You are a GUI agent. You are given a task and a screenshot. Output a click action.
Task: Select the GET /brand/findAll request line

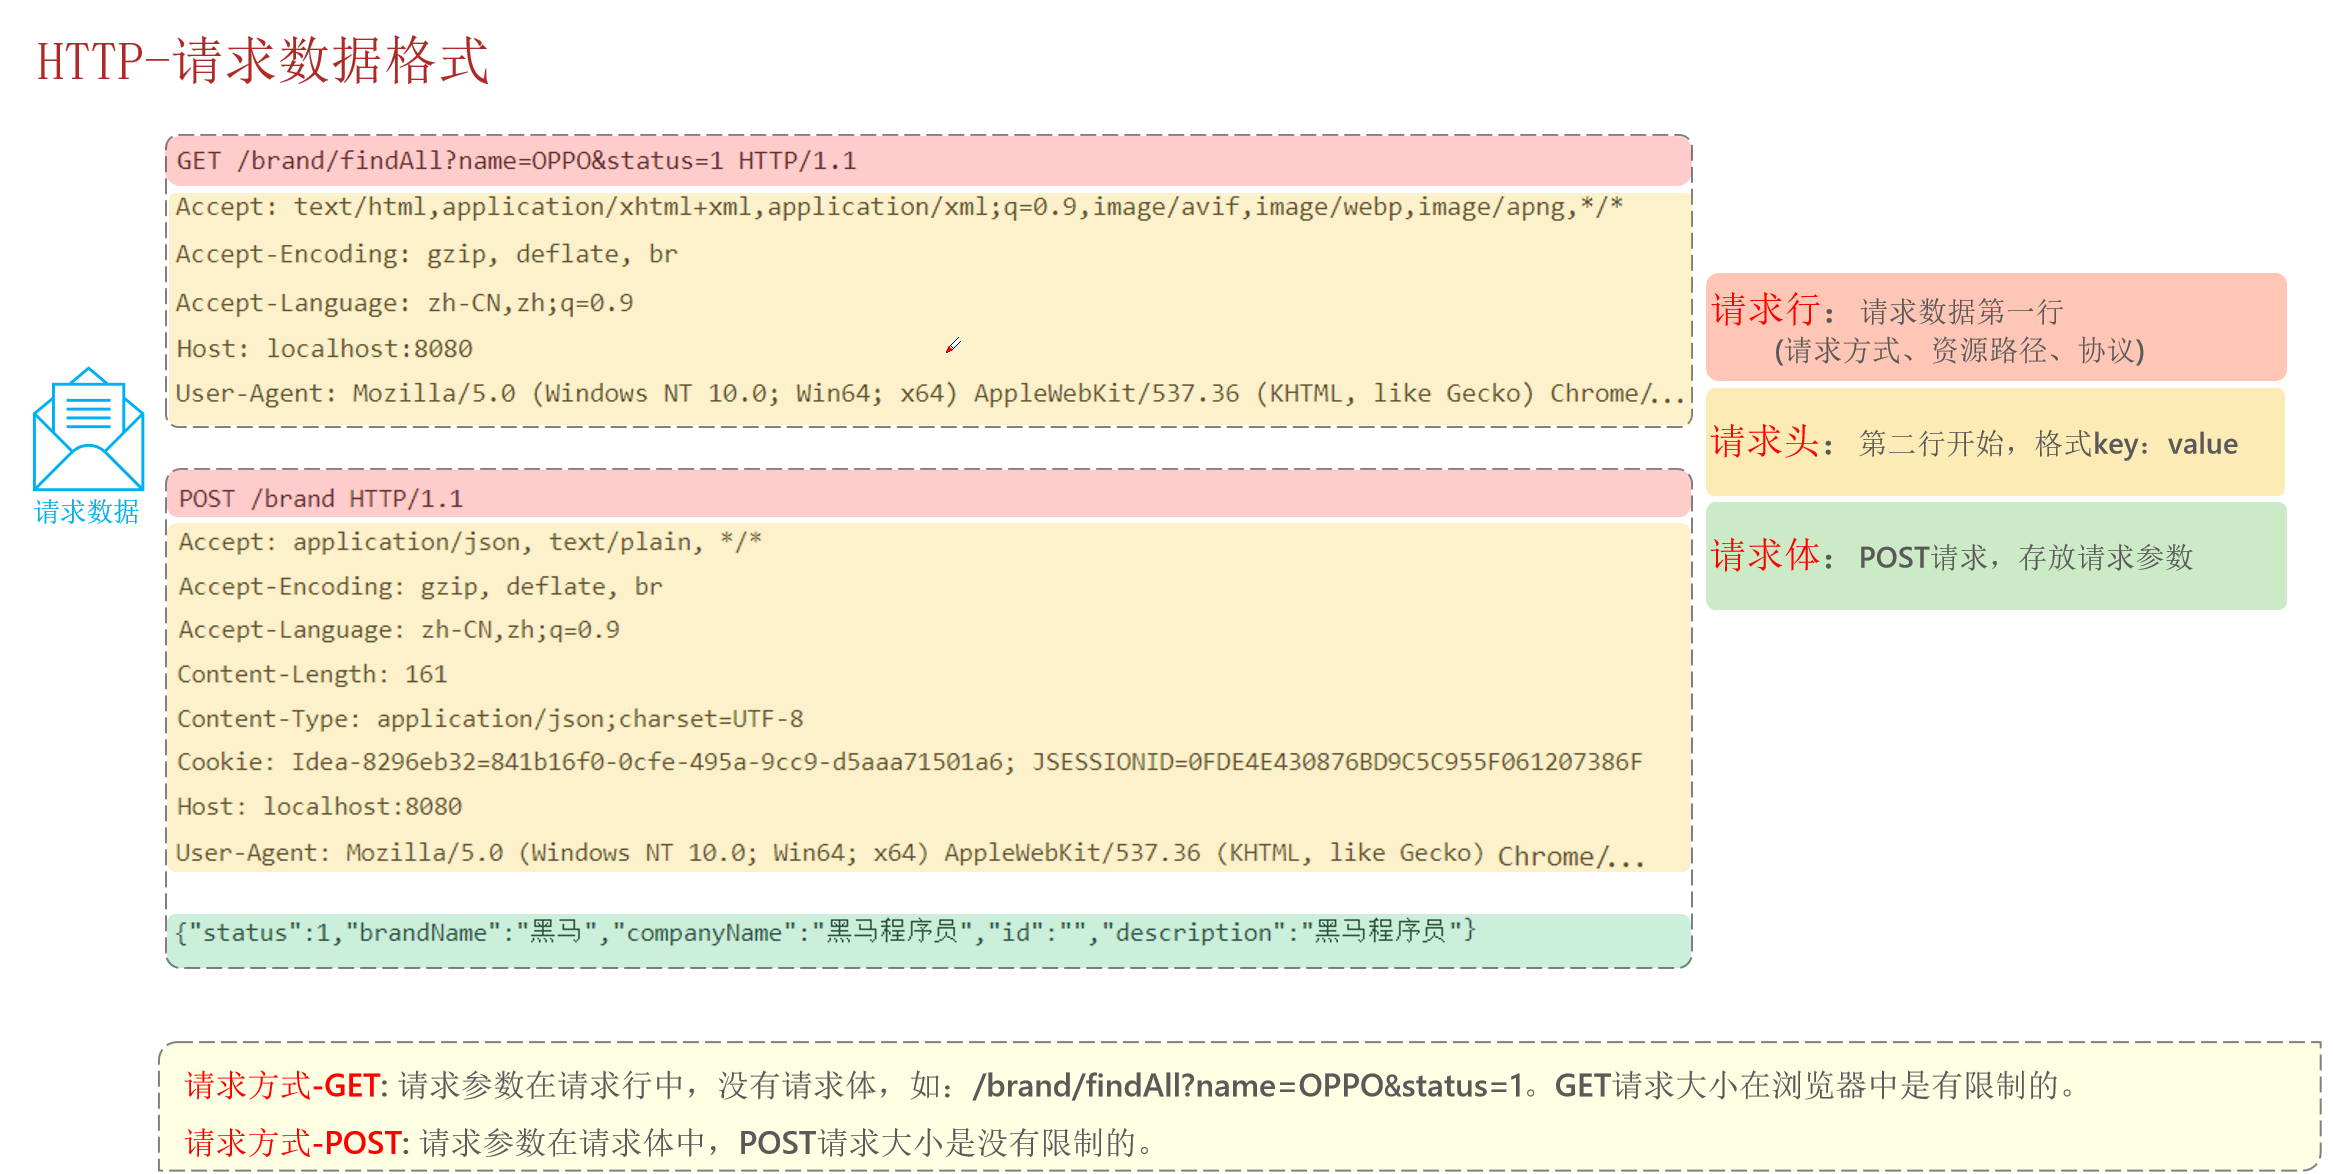point(516,161)
